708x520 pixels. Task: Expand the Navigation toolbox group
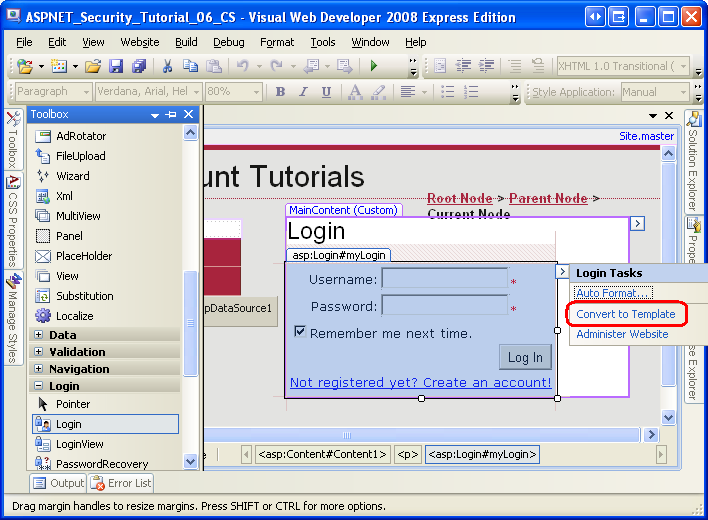point(39,369)
